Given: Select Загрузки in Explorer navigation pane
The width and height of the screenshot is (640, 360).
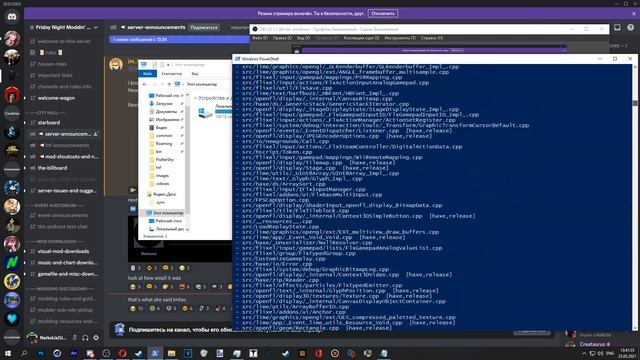Looking at the screenshot, I should coord(164,104).
